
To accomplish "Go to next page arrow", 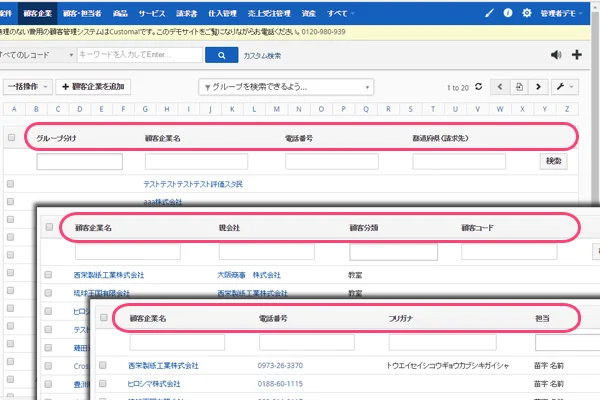I will tap(539, 87).
